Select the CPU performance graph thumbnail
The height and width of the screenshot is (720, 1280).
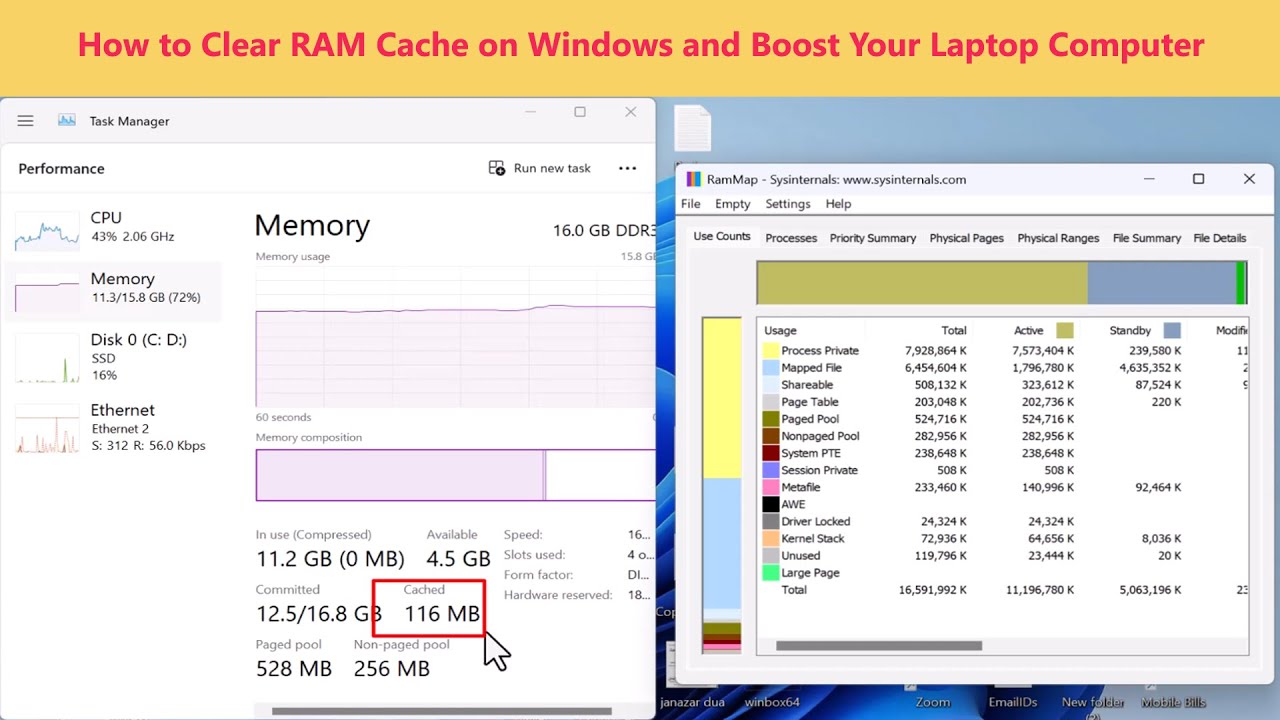click(x=47, y=229)
